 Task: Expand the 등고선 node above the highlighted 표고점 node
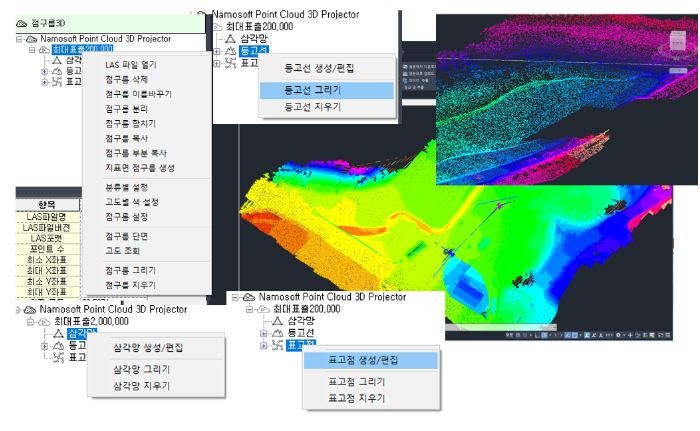[x=263, y=333]
